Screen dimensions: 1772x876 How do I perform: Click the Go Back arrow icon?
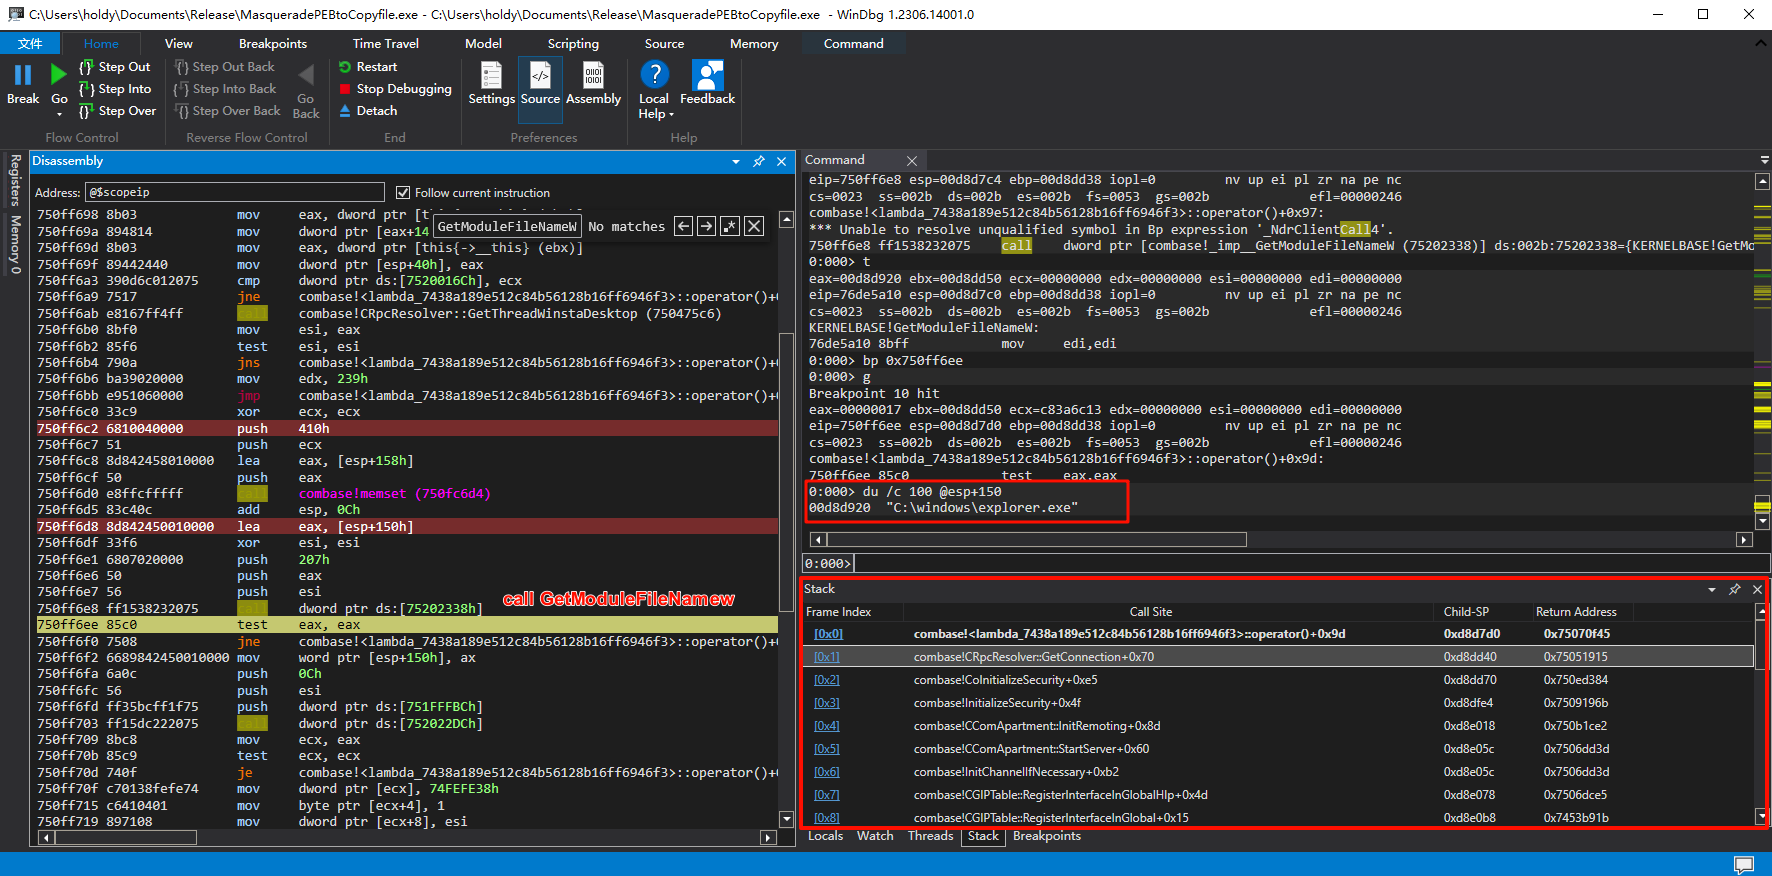tap(306, 75)
